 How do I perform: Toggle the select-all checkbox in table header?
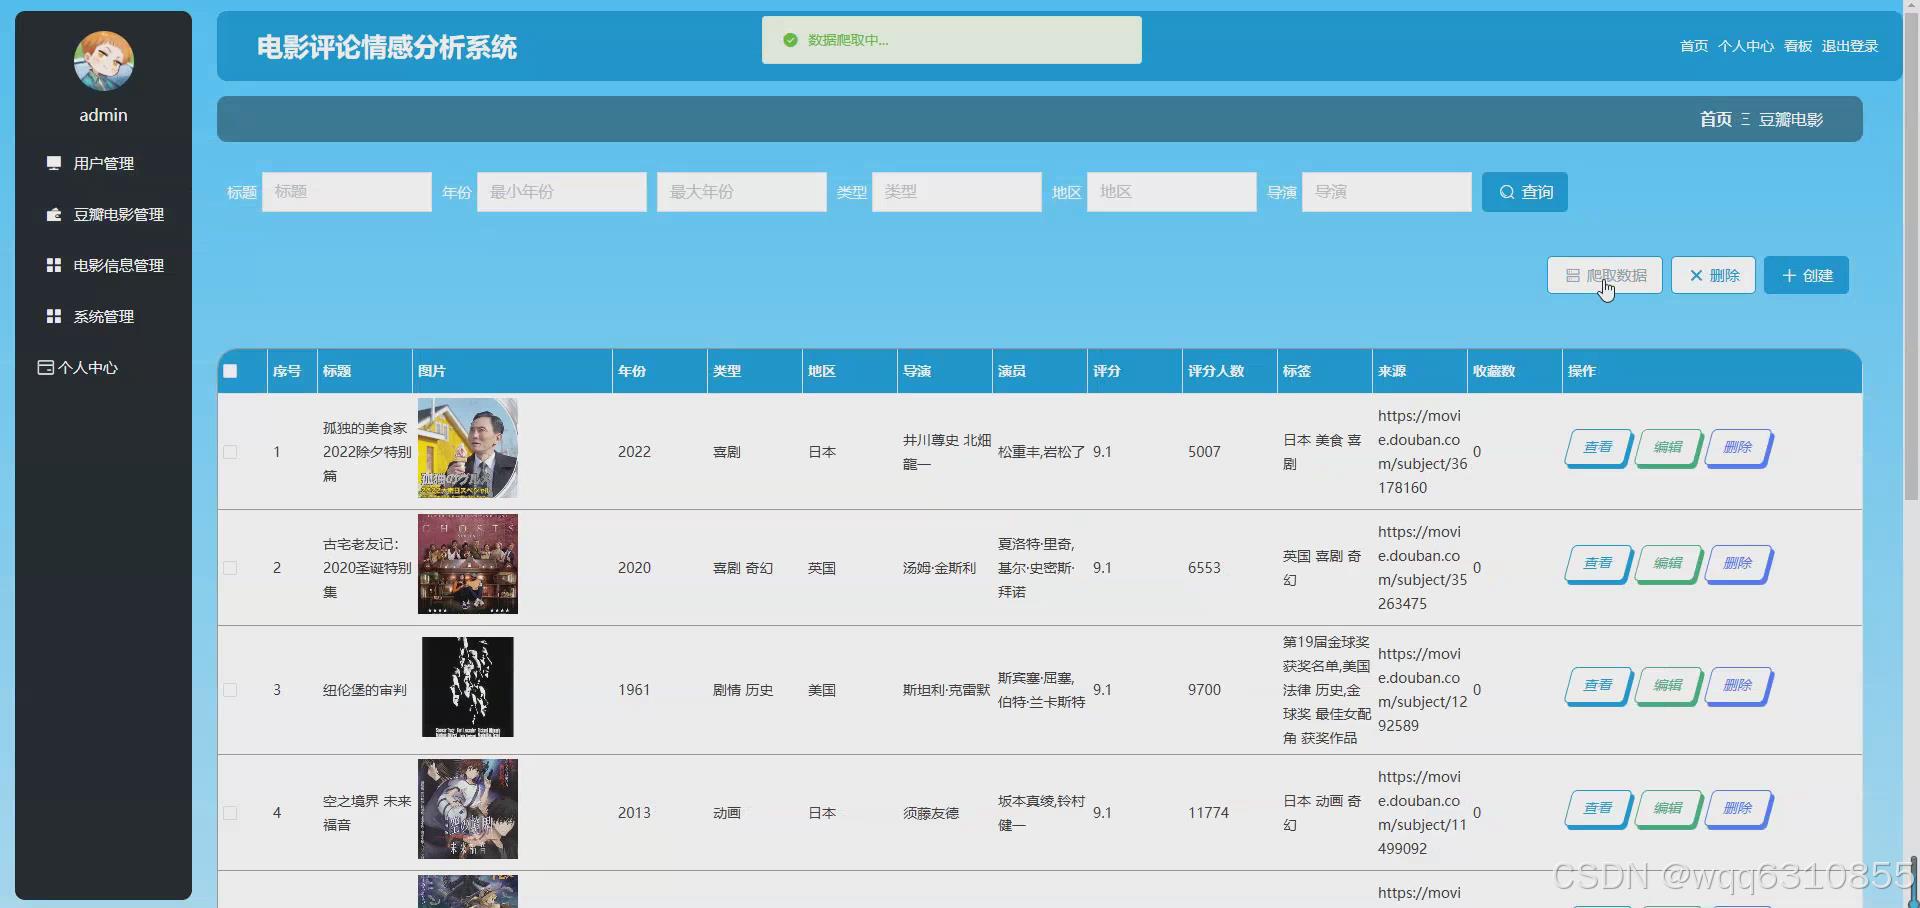coord(230,371)
